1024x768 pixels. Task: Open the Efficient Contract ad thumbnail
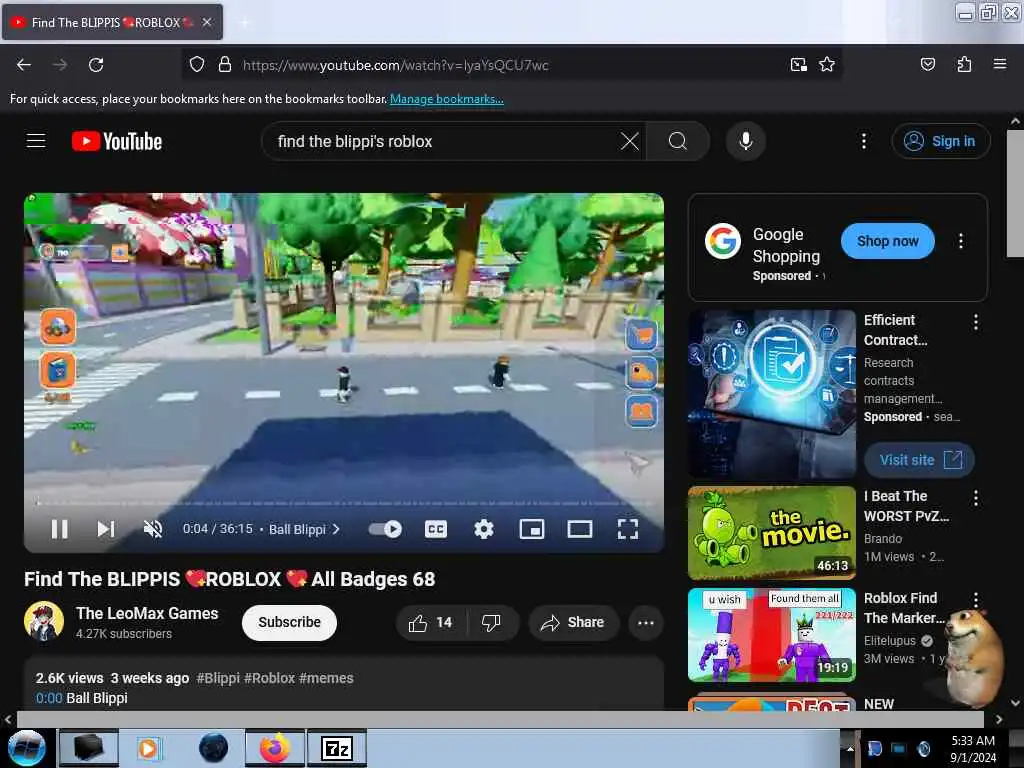[x=772, y=394]
